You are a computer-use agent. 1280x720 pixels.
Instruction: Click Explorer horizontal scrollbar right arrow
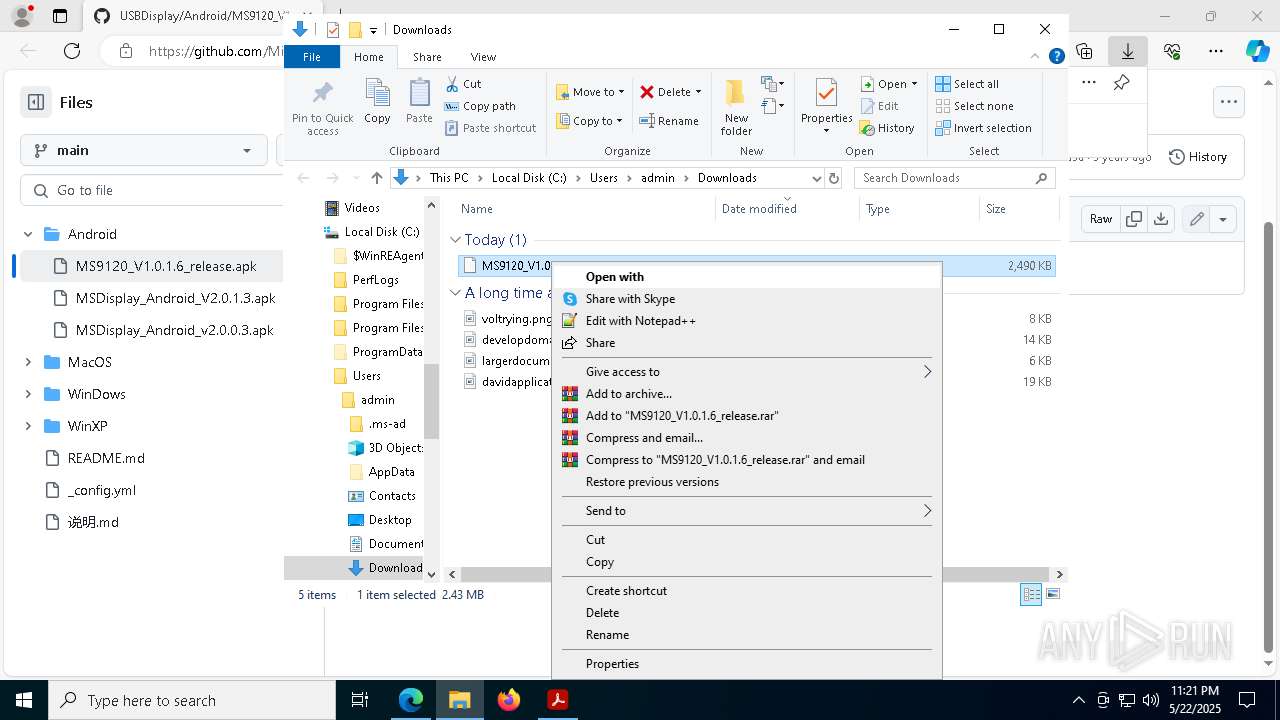point(1060,574)
